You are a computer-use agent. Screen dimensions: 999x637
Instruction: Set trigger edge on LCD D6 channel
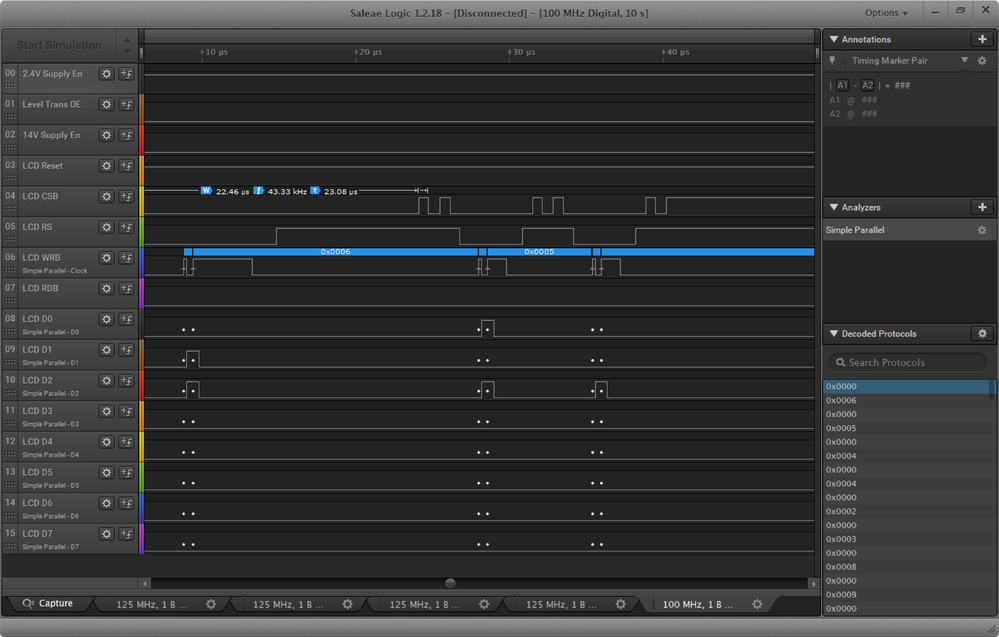pos(126,503)
